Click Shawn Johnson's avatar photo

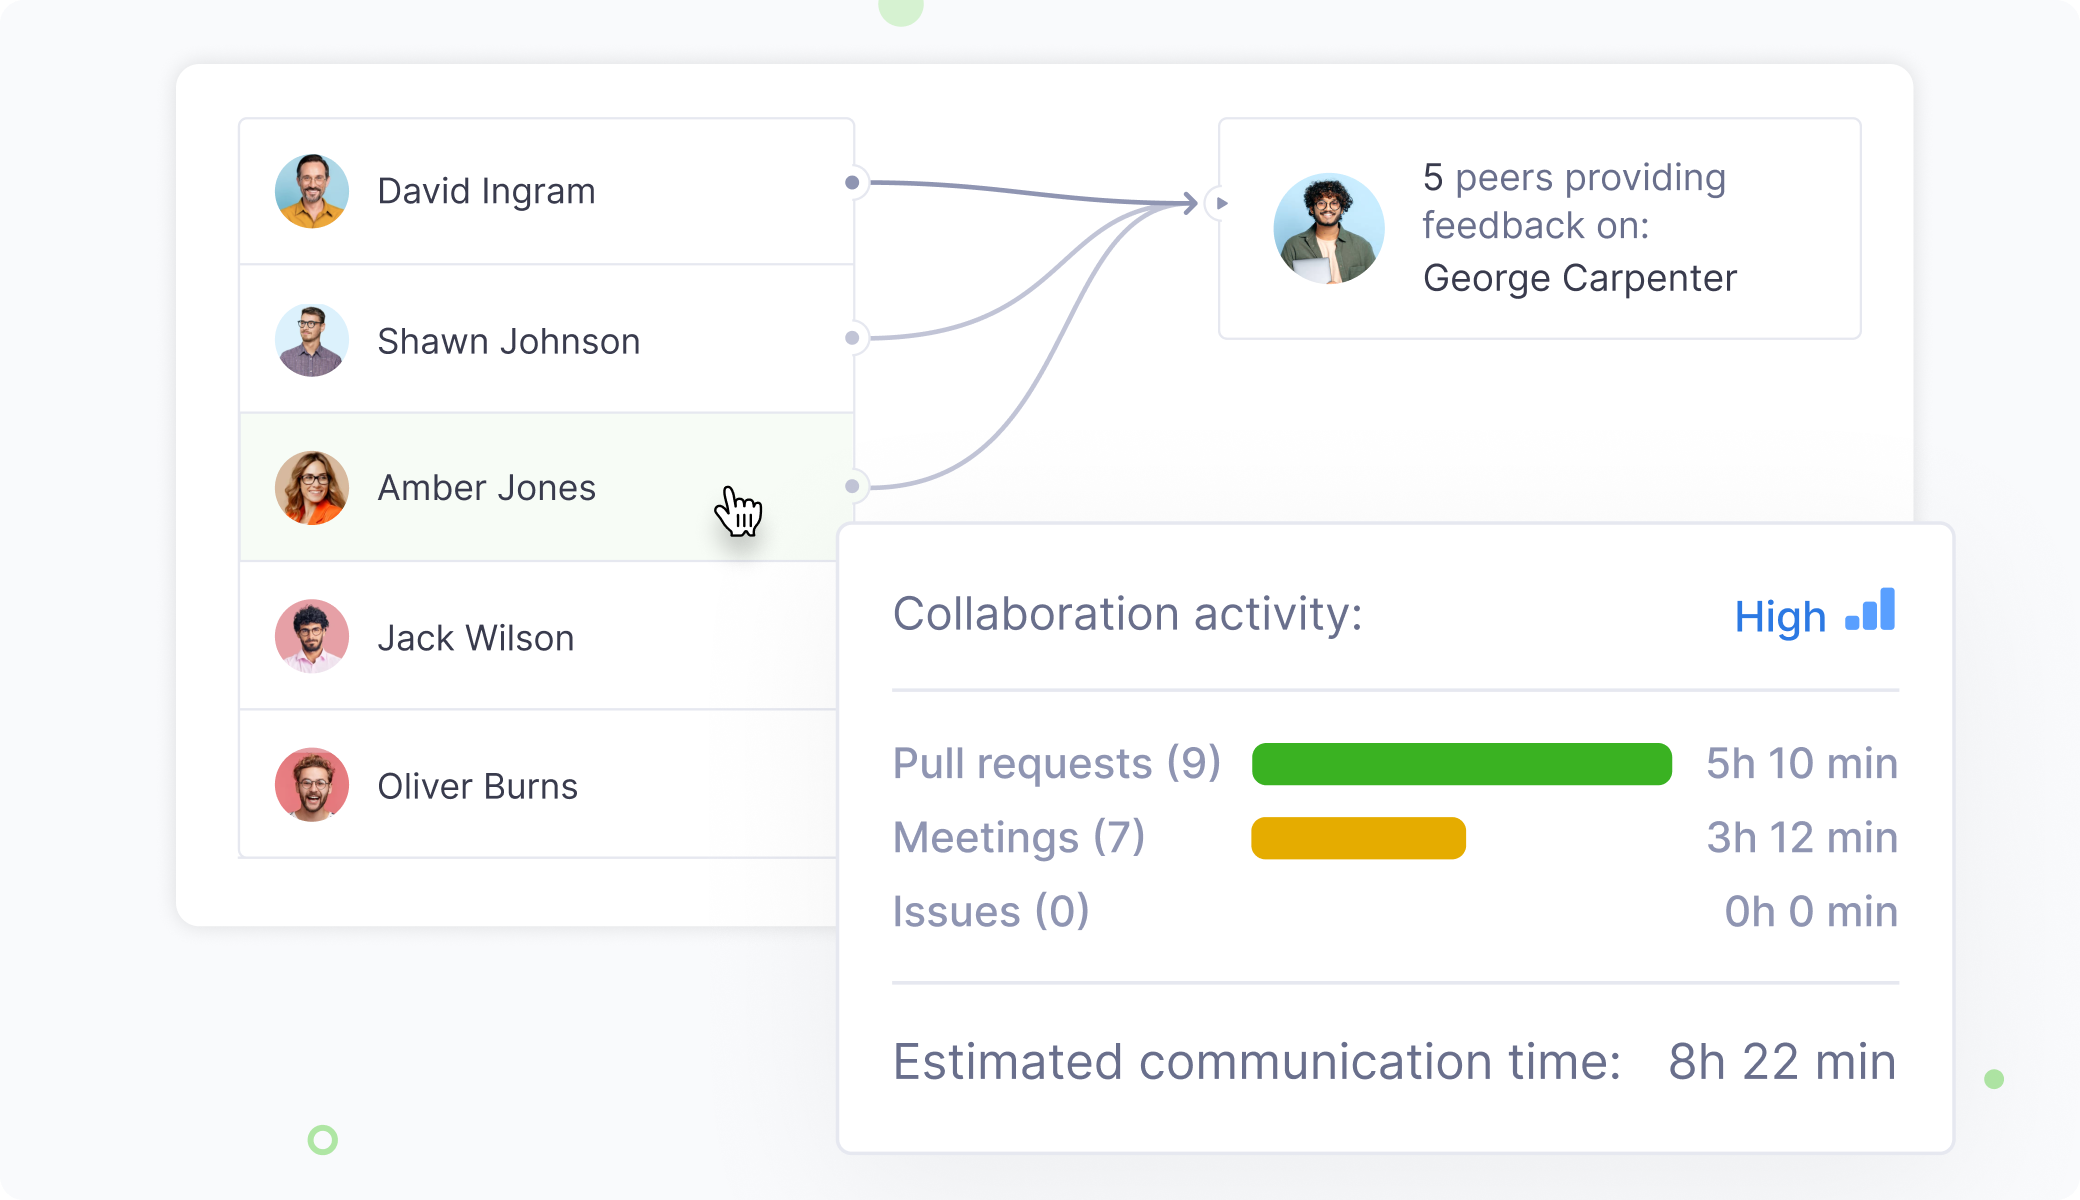tap(312, 341)
